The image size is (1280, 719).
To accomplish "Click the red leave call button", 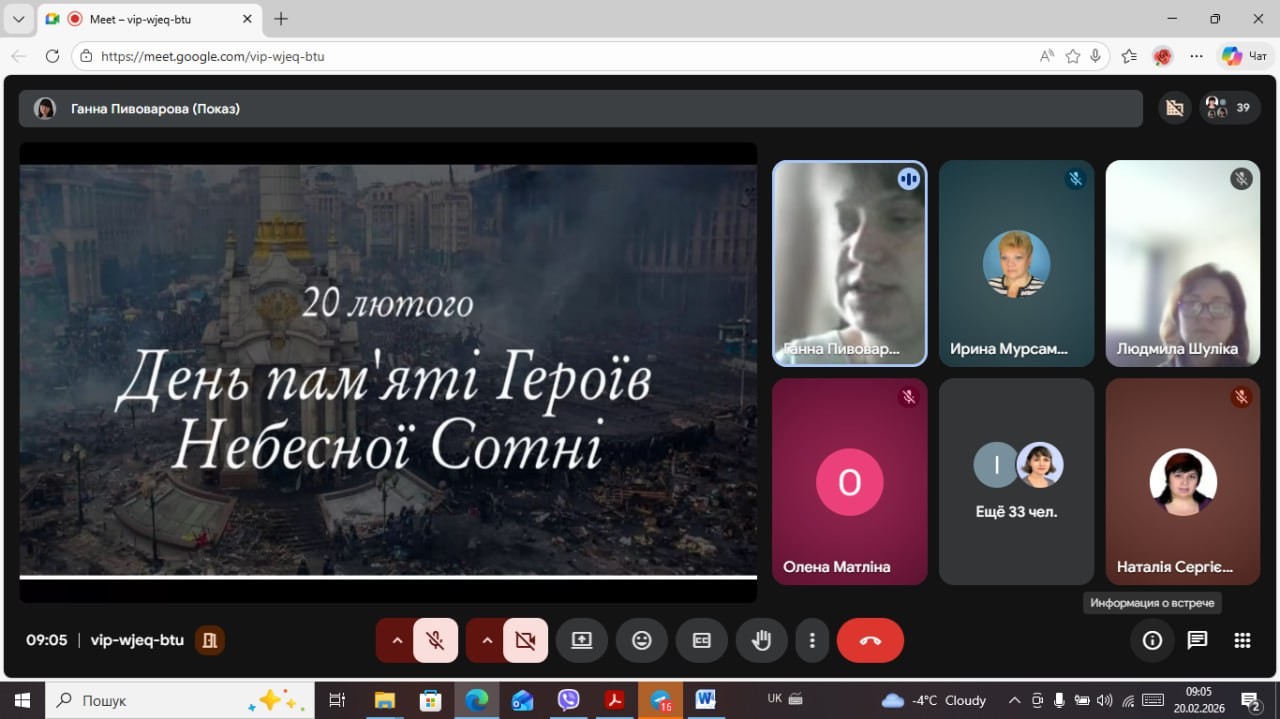I will coord(870,641).
